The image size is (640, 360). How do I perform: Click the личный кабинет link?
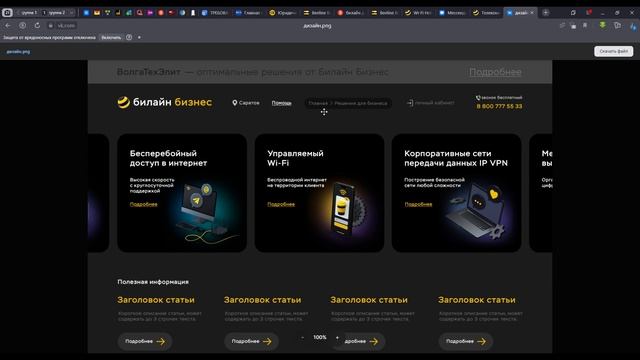[431, 103]
